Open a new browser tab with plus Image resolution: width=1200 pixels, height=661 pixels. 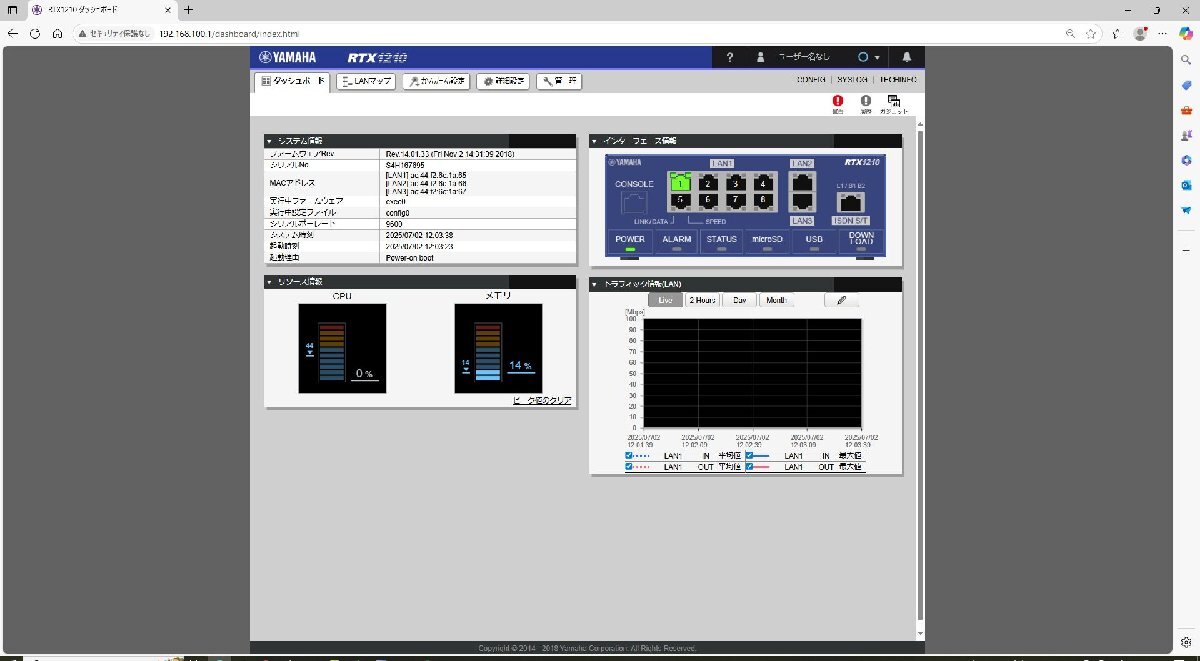[188, 9]
